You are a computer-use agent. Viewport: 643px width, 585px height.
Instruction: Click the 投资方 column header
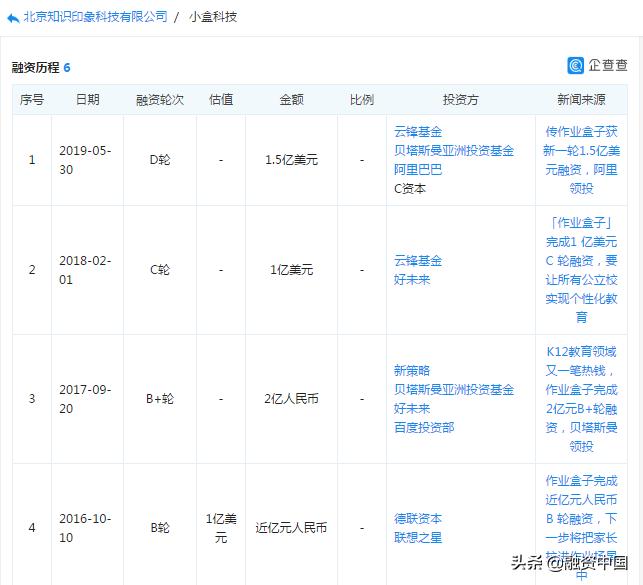[461, 100]
